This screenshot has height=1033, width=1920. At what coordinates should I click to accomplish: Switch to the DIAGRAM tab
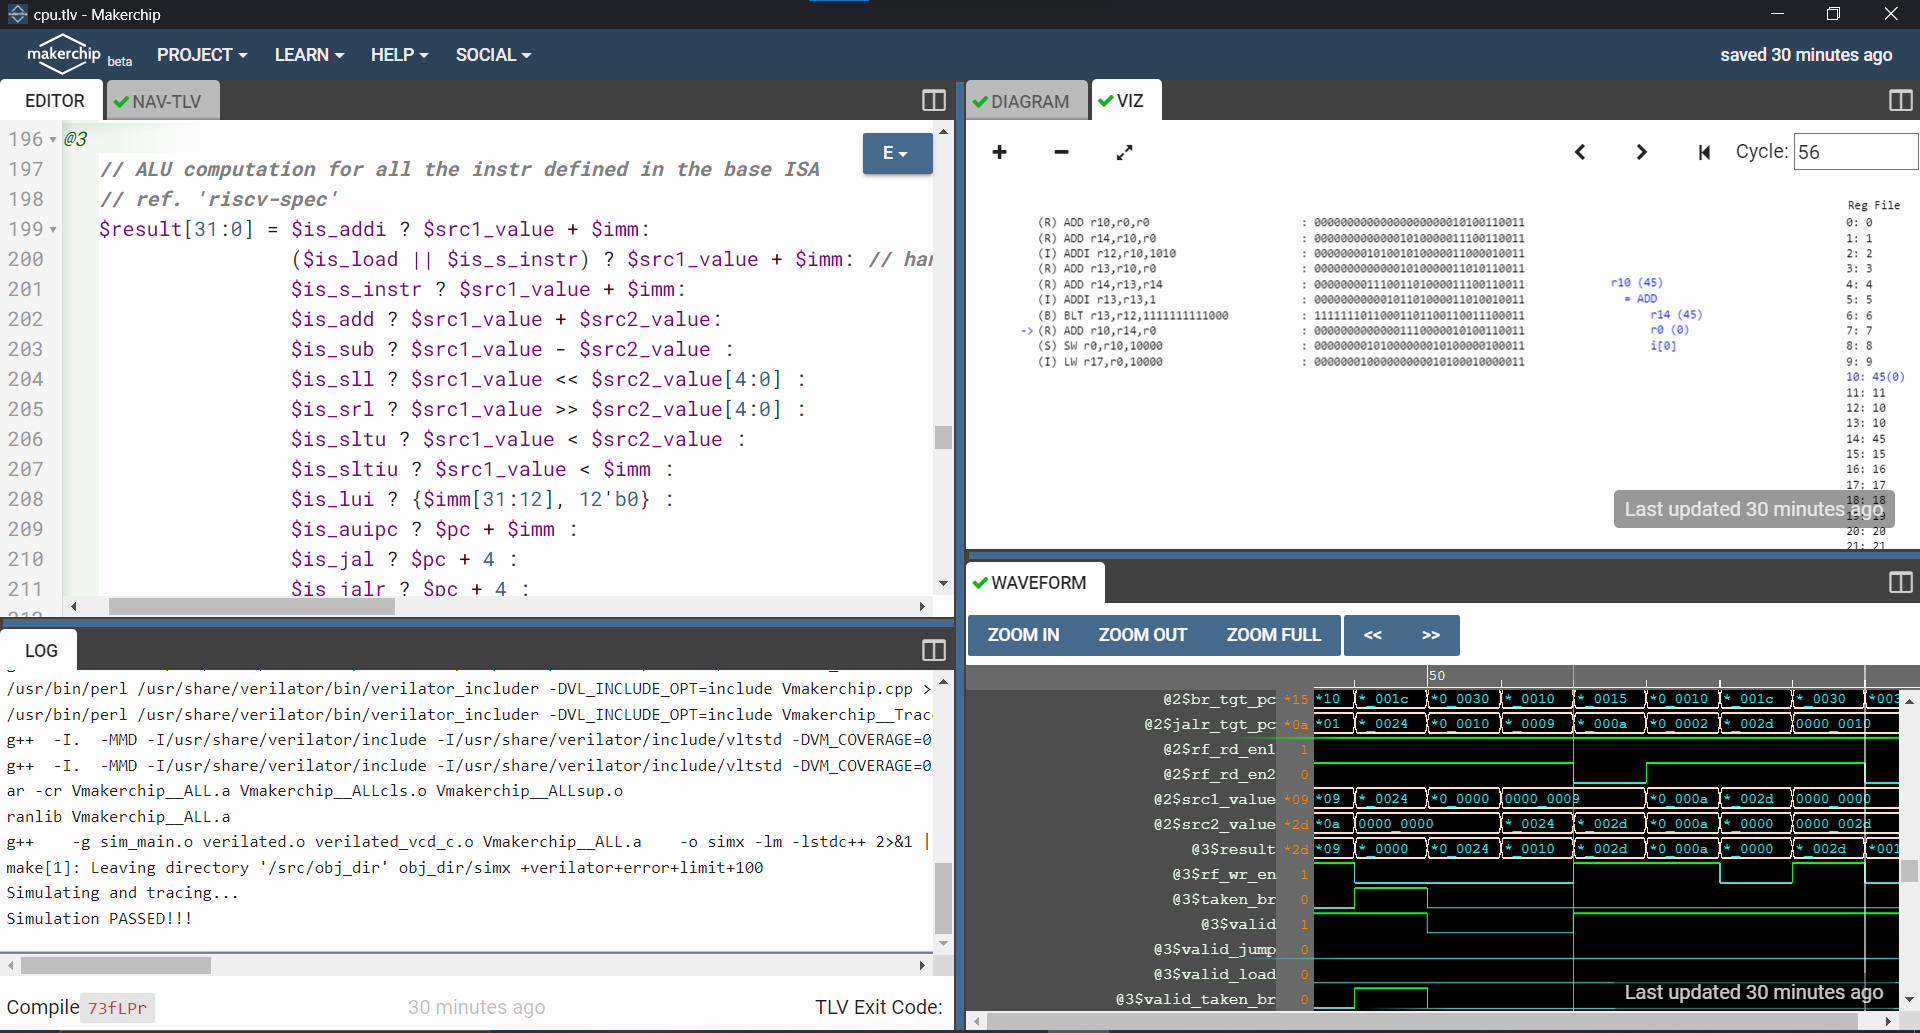1028,102
